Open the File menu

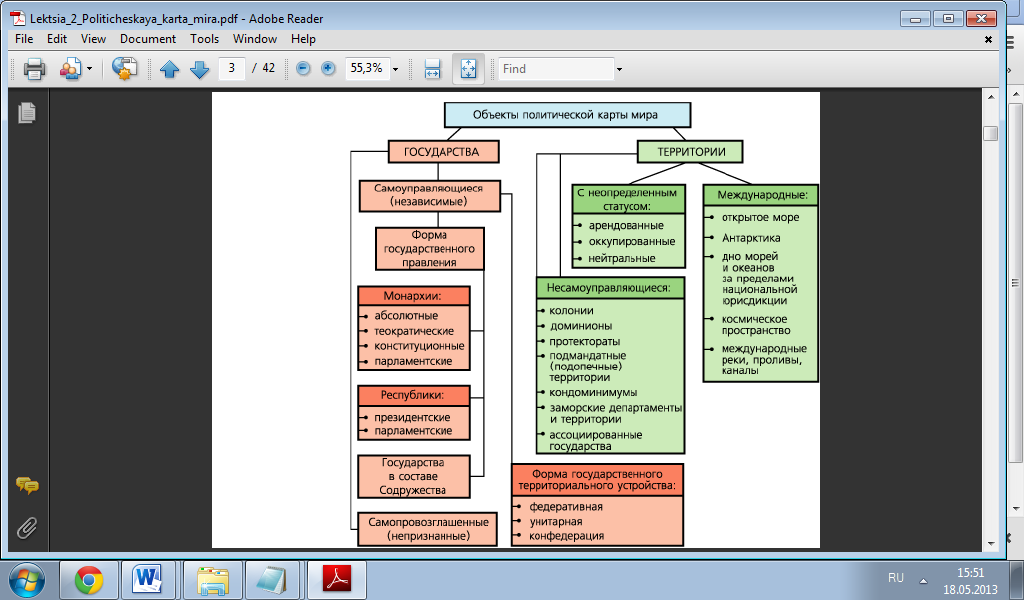24,39
